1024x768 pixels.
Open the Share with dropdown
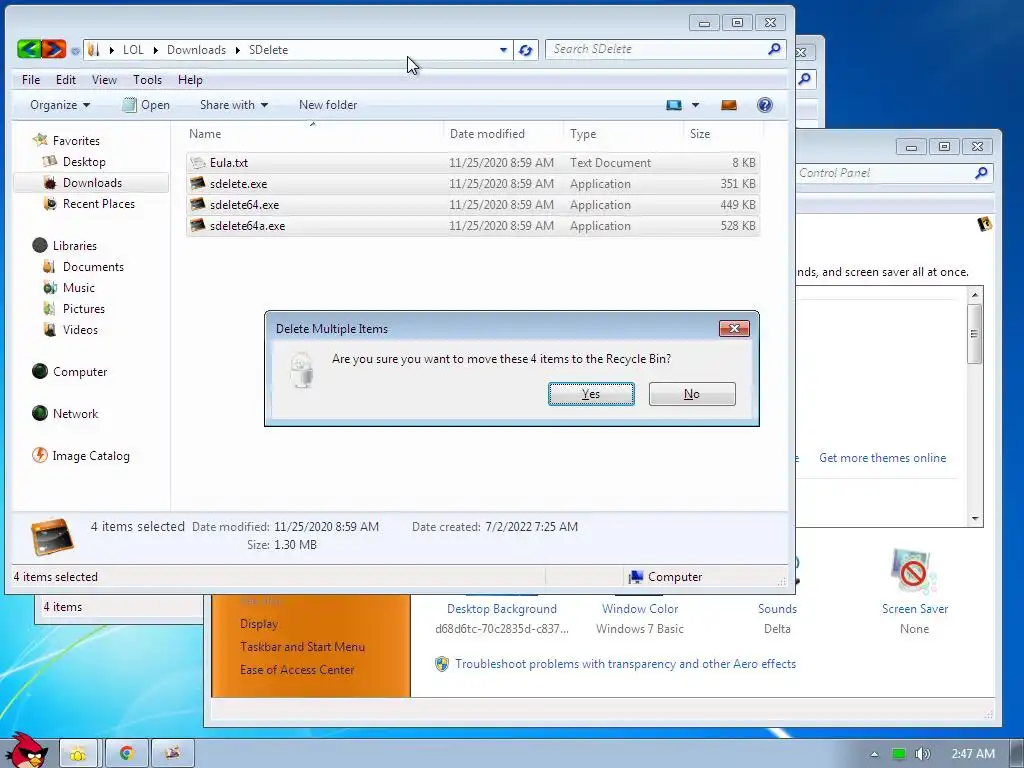coord(234,105)
